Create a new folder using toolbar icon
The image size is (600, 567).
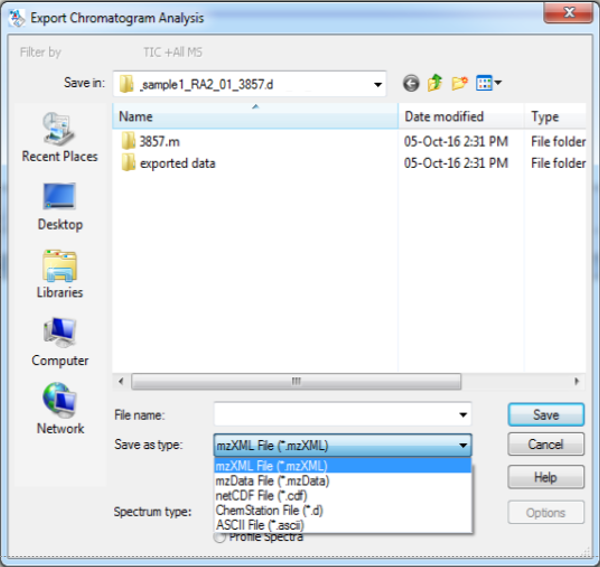coord(460,83)
